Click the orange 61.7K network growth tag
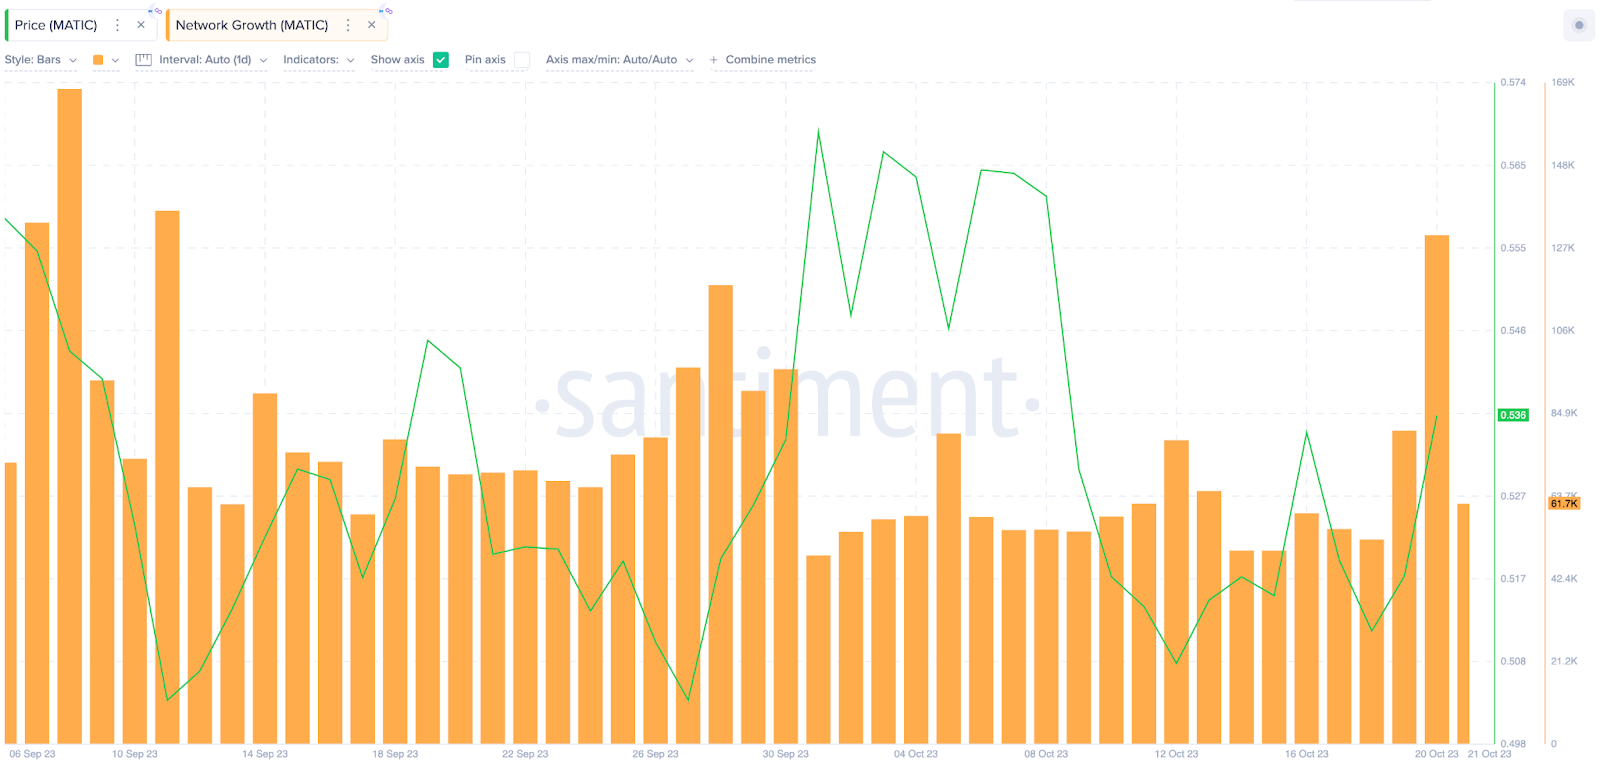 tap(1564, 504)
